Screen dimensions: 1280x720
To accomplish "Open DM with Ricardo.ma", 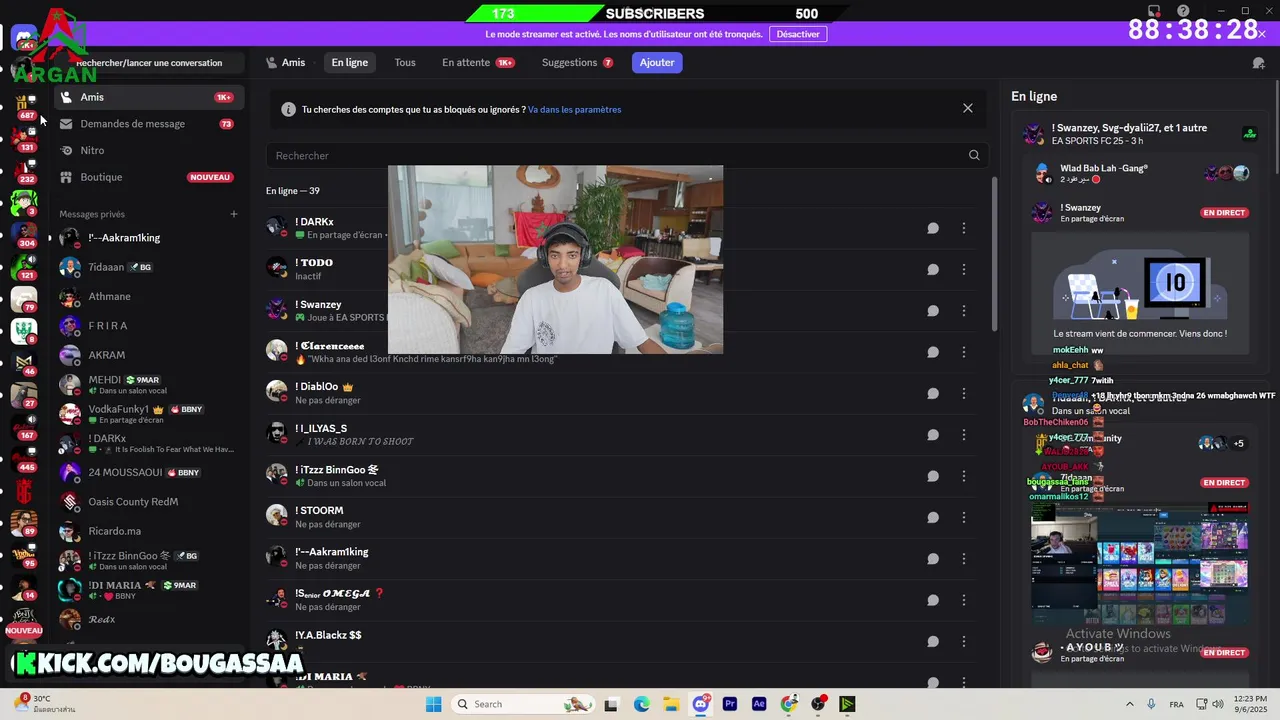I will point(149,531).
